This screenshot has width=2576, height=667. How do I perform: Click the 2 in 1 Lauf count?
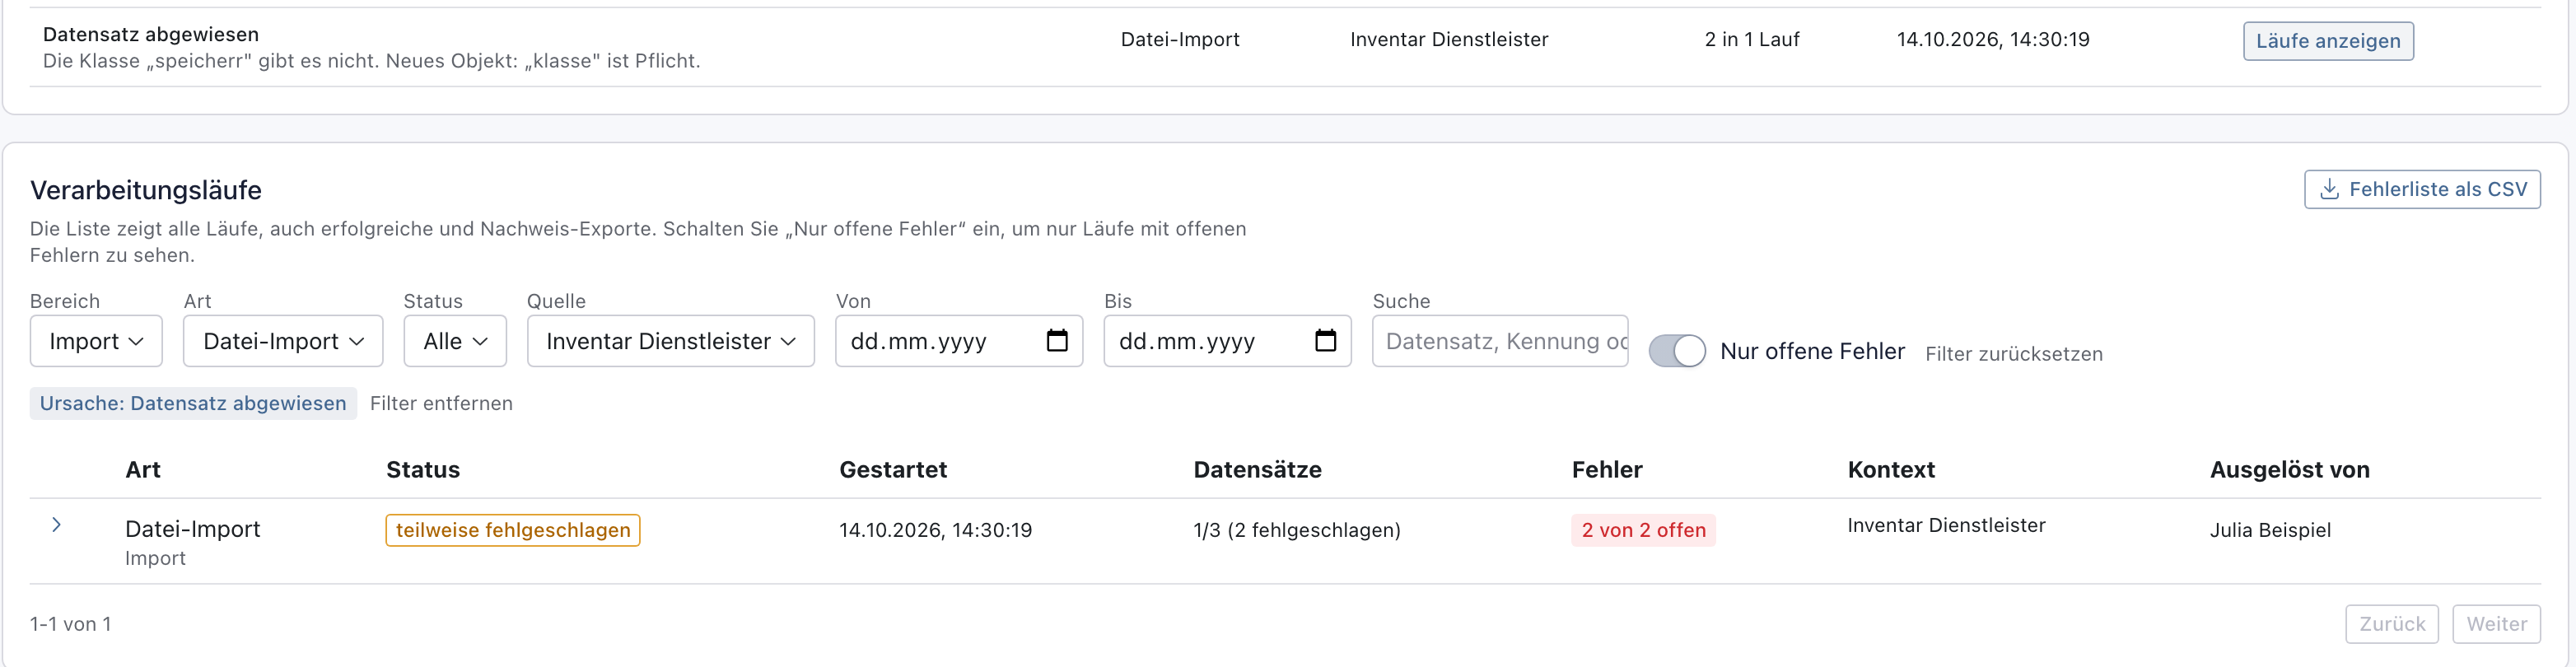(1752, 39)
